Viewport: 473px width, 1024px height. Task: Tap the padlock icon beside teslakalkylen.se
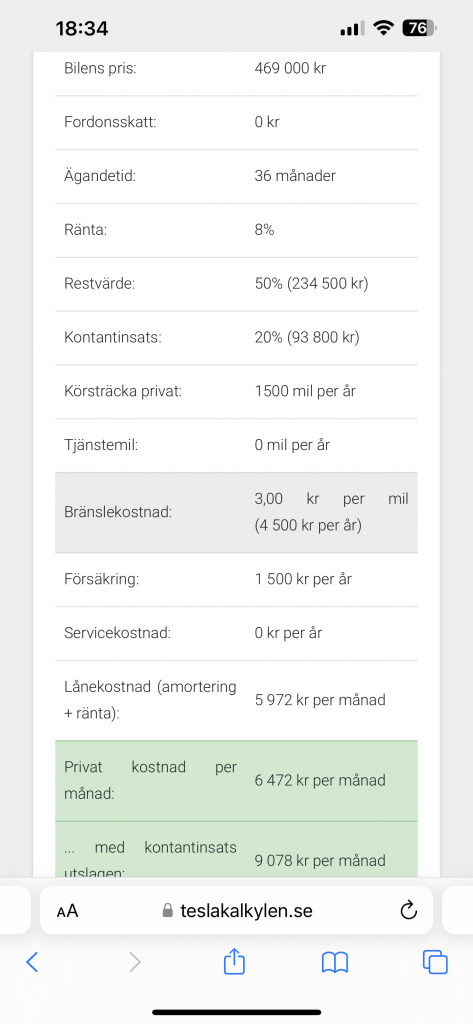tap(168, 910)
